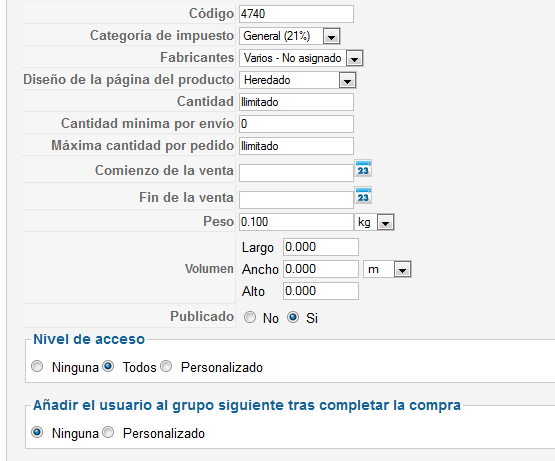This screenshot has height=461, width=555.
Task: Expand the Fabricantes dropdown
Action: [x=301, y=58]
